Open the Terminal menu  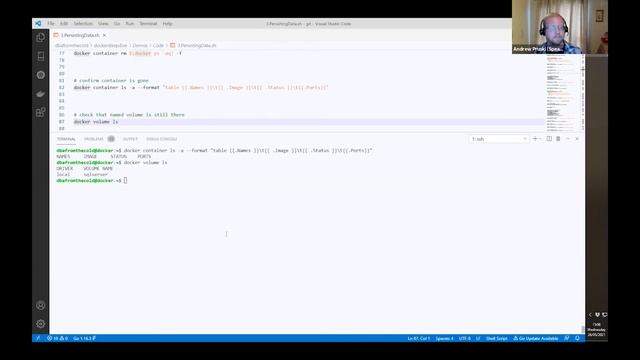click(x=148, y=24)
